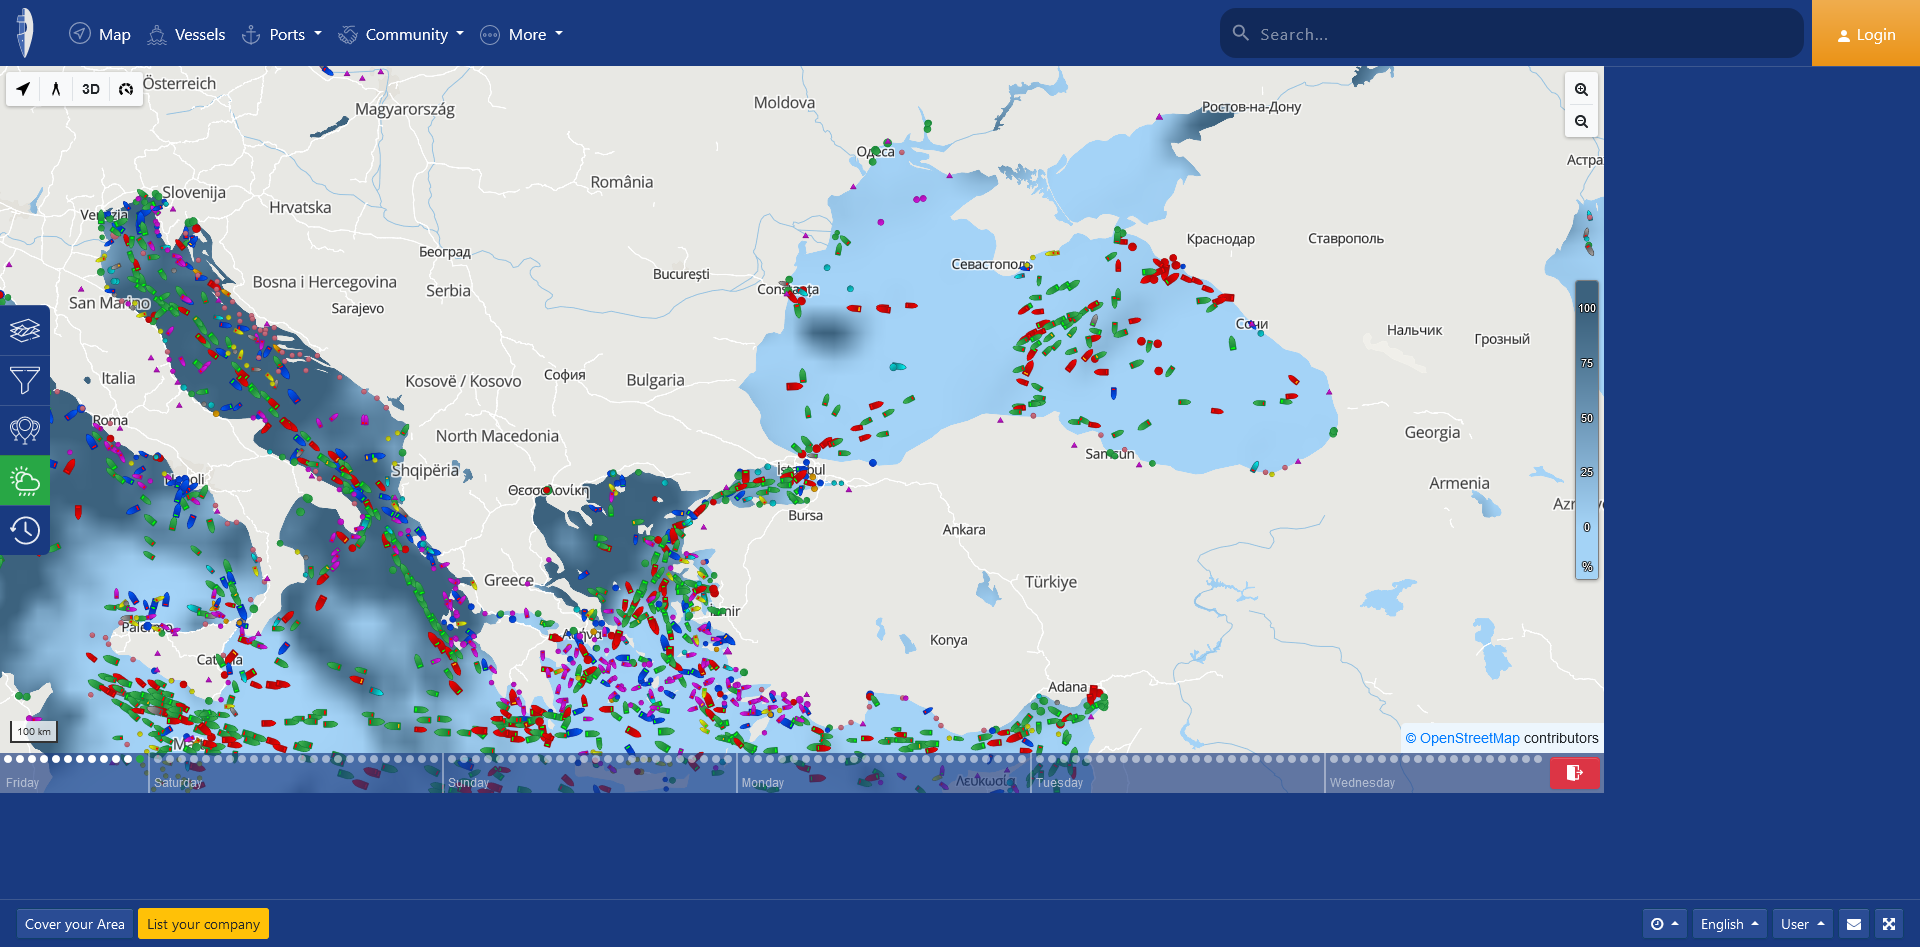Screen dimensions: 1920x947
Task: Select the distance measure compass tool
Action: pyautogui.click(x=56, y=89)
